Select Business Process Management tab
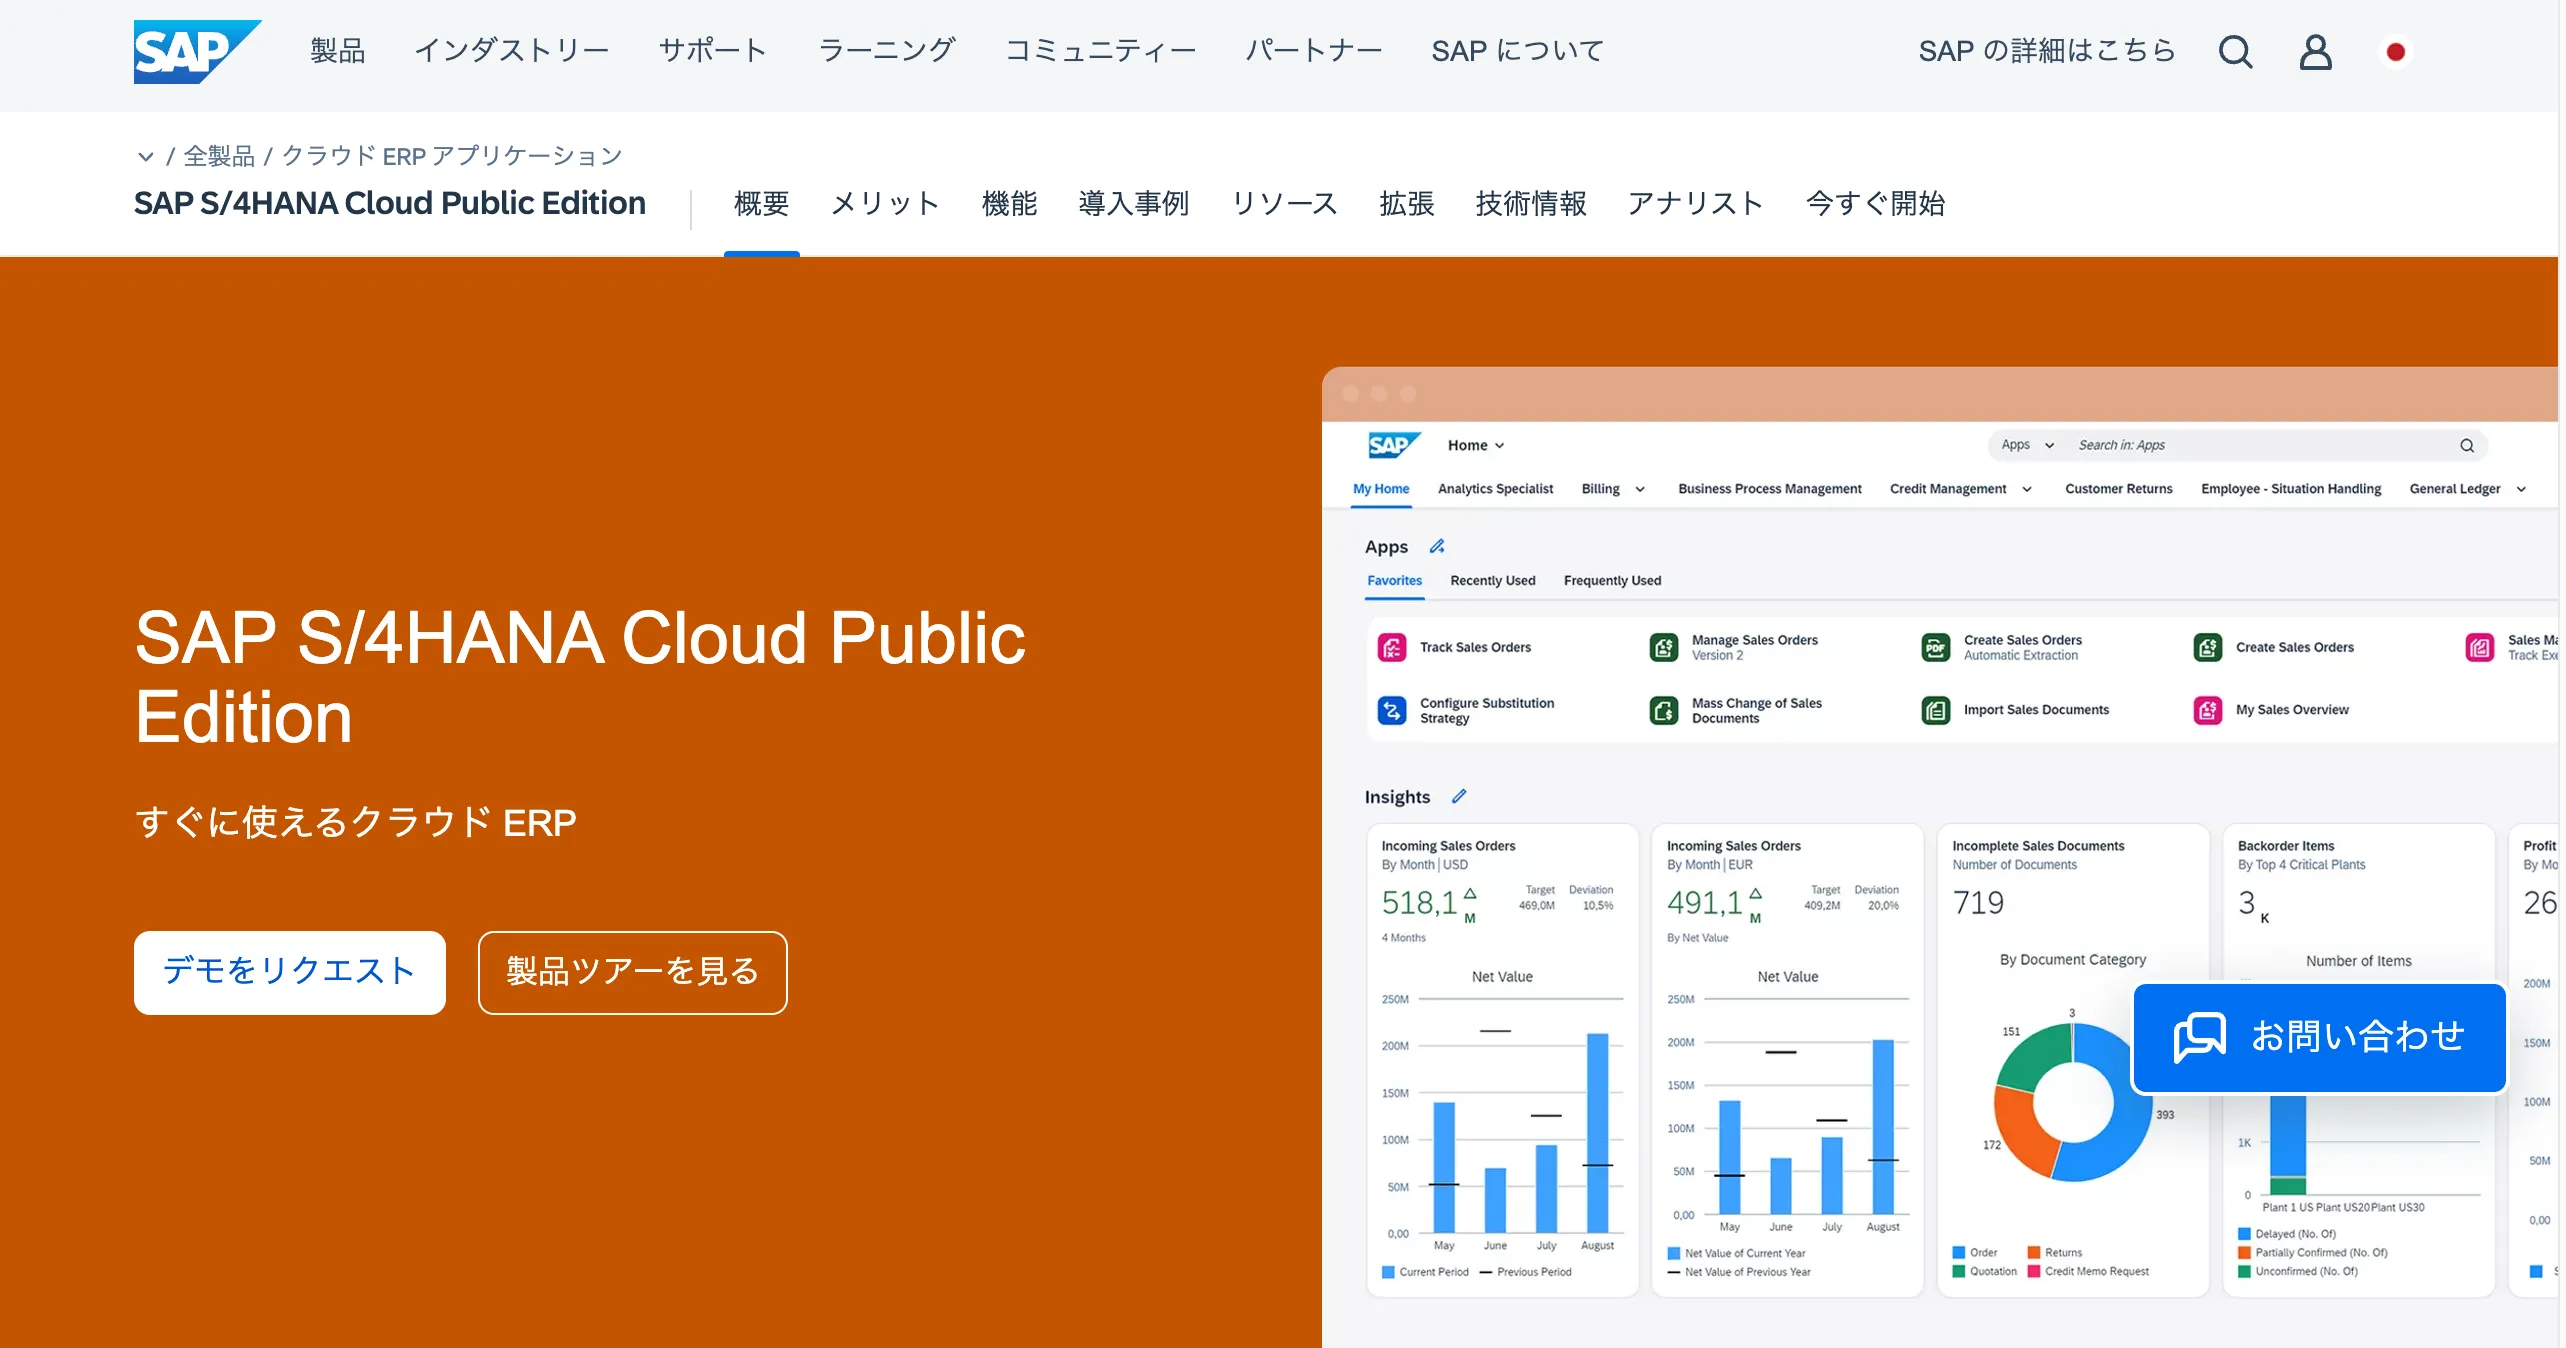 (x=1769, y=489)
